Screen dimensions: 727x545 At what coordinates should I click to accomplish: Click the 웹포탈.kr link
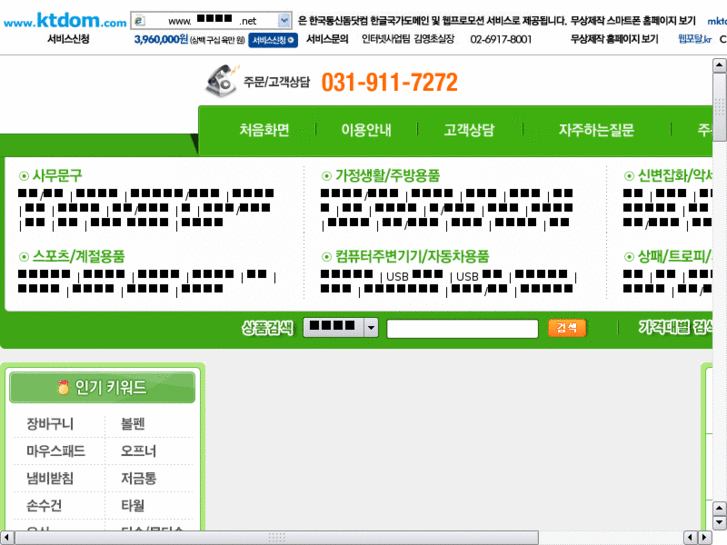695,39
